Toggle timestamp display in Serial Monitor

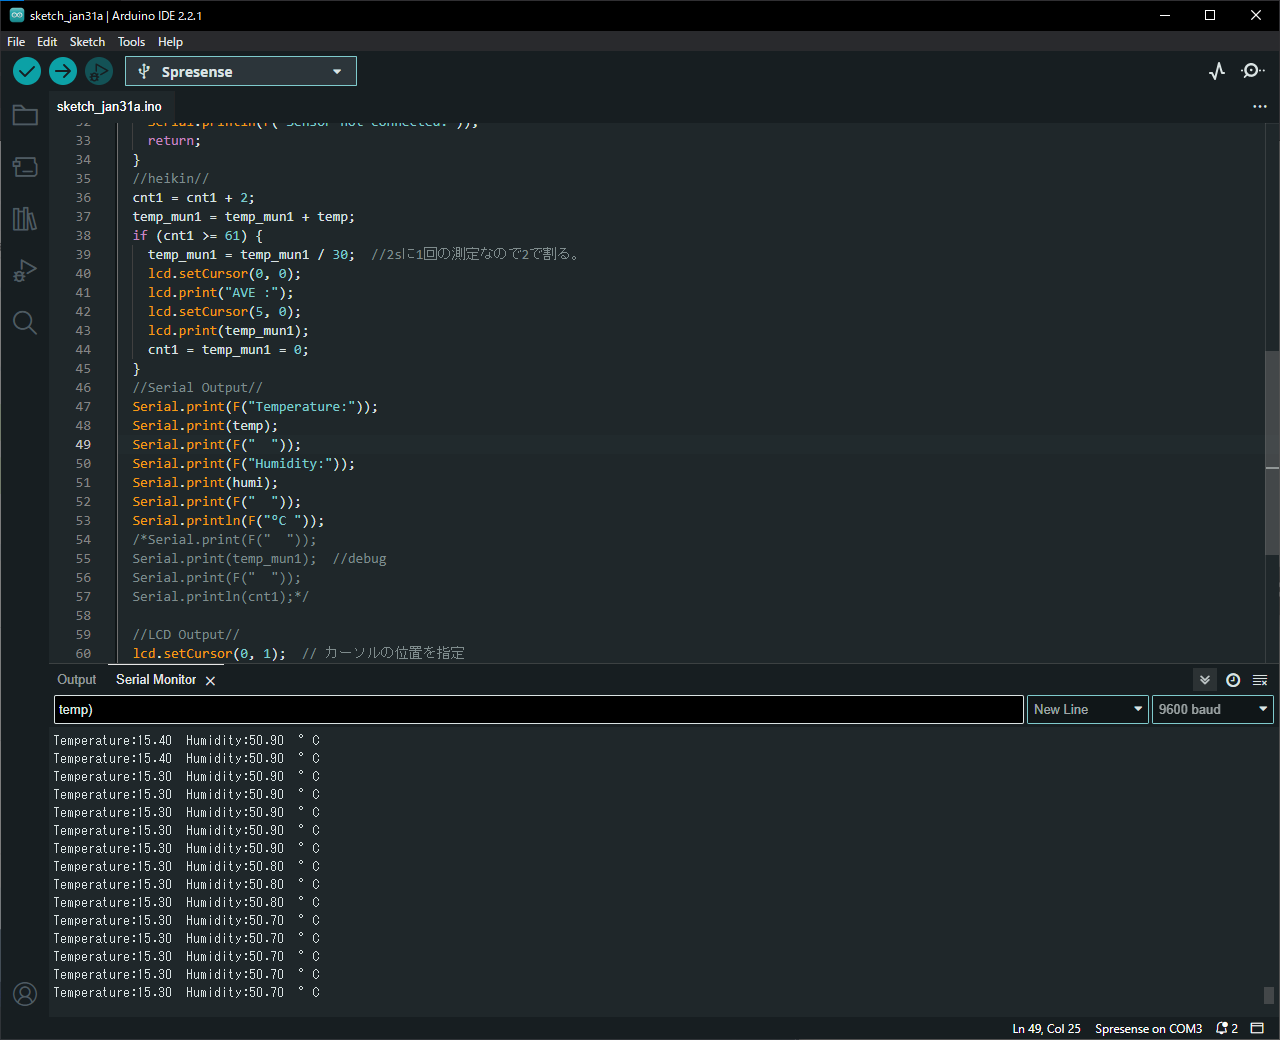[1233, 680]
